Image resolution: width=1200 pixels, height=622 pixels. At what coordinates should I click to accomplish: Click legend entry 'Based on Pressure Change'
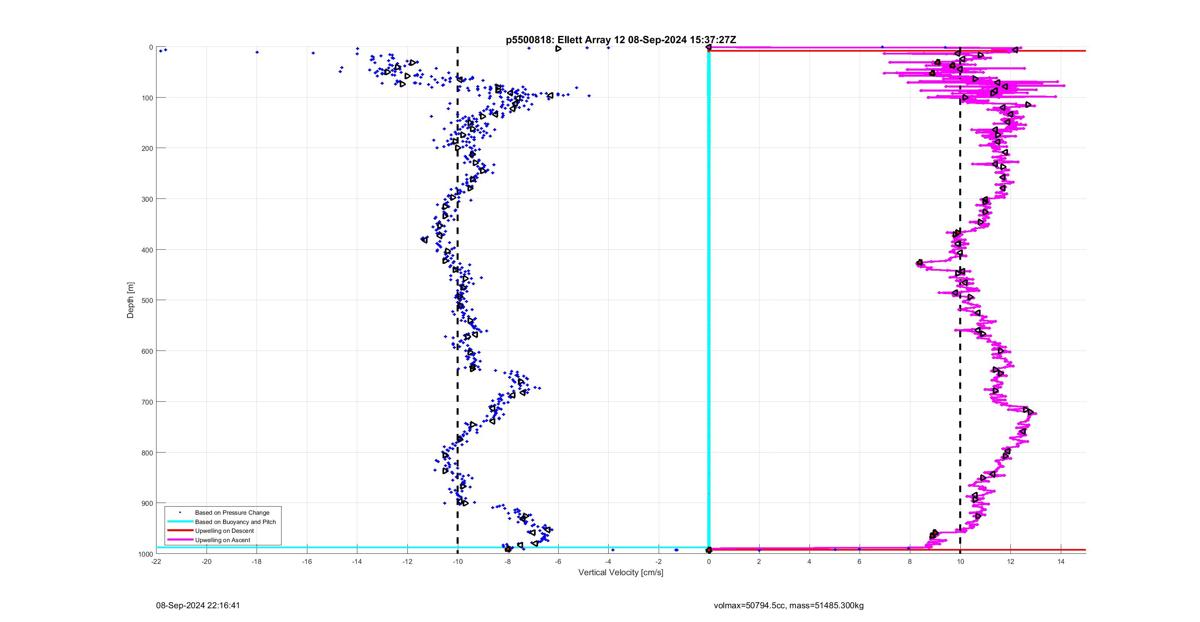tap(232, 512)
